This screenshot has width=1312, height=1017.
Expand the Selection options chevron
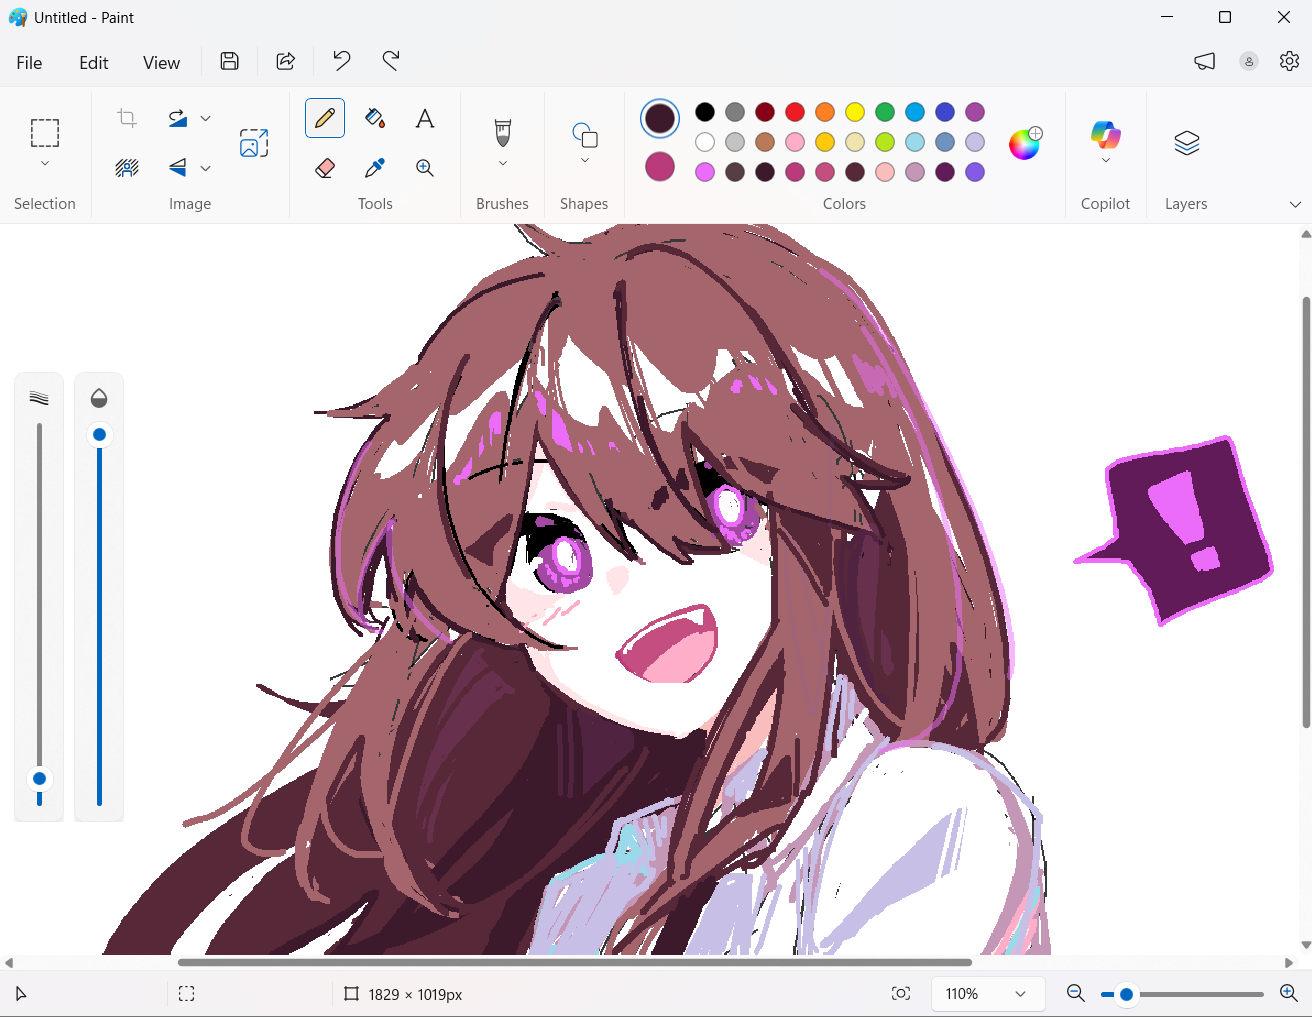click(45, 163)
